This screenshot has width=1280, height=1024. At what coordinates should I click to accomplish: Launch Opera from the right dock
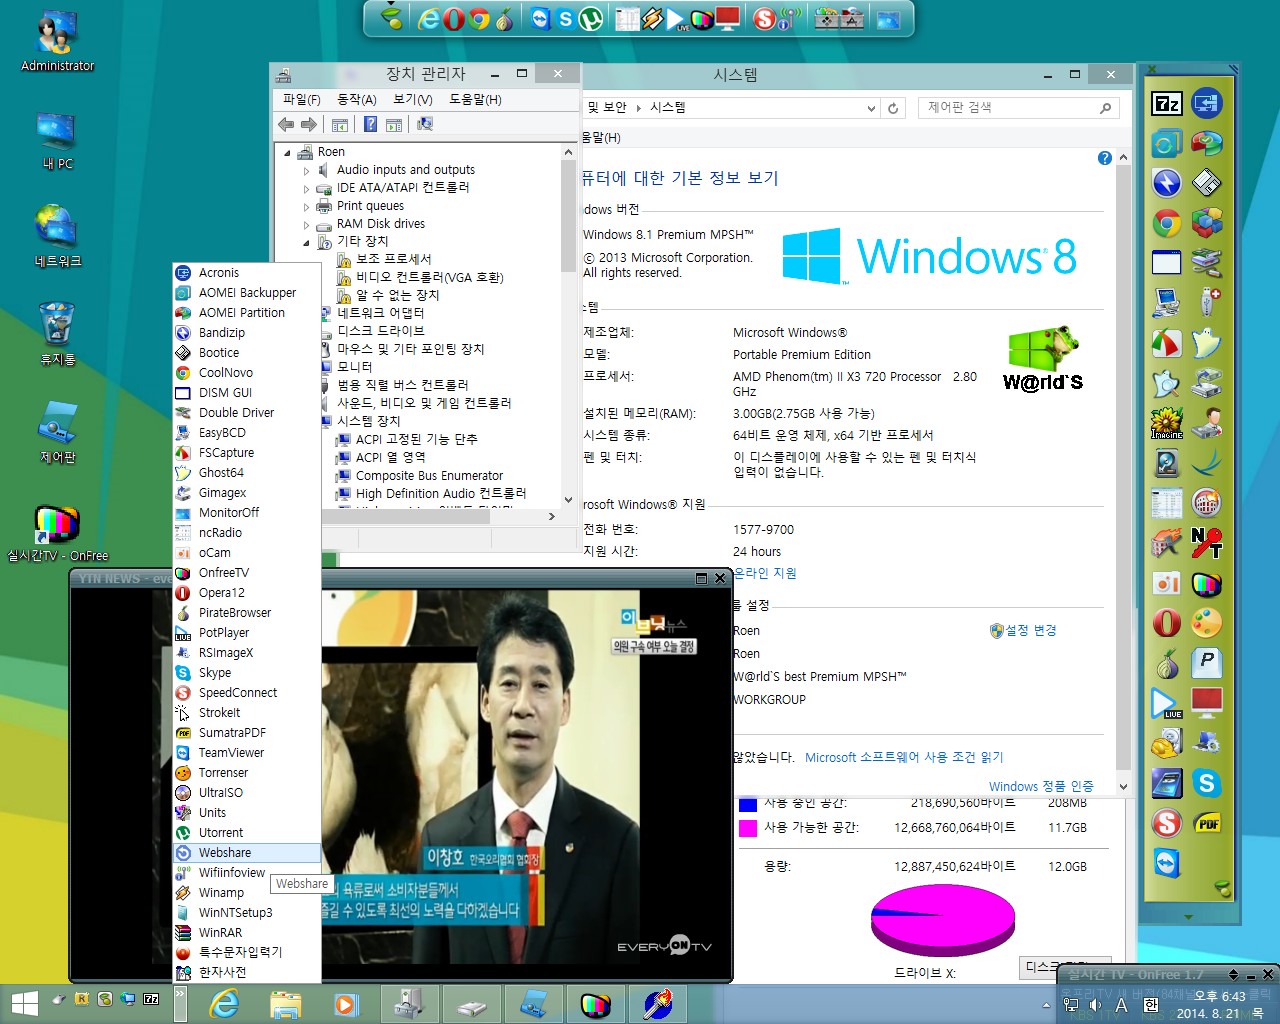coord(1167,623)
